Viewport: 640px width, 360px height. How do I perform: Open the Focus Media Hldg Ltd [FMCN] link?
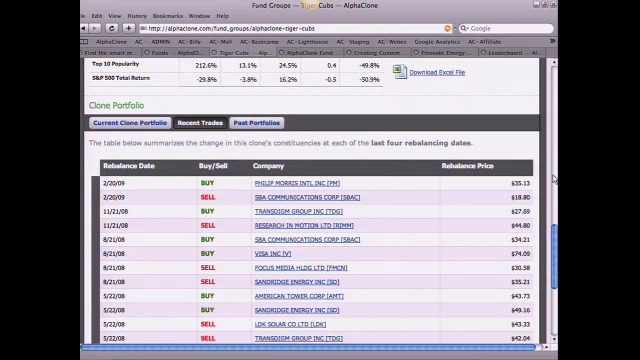pos(301,268)
